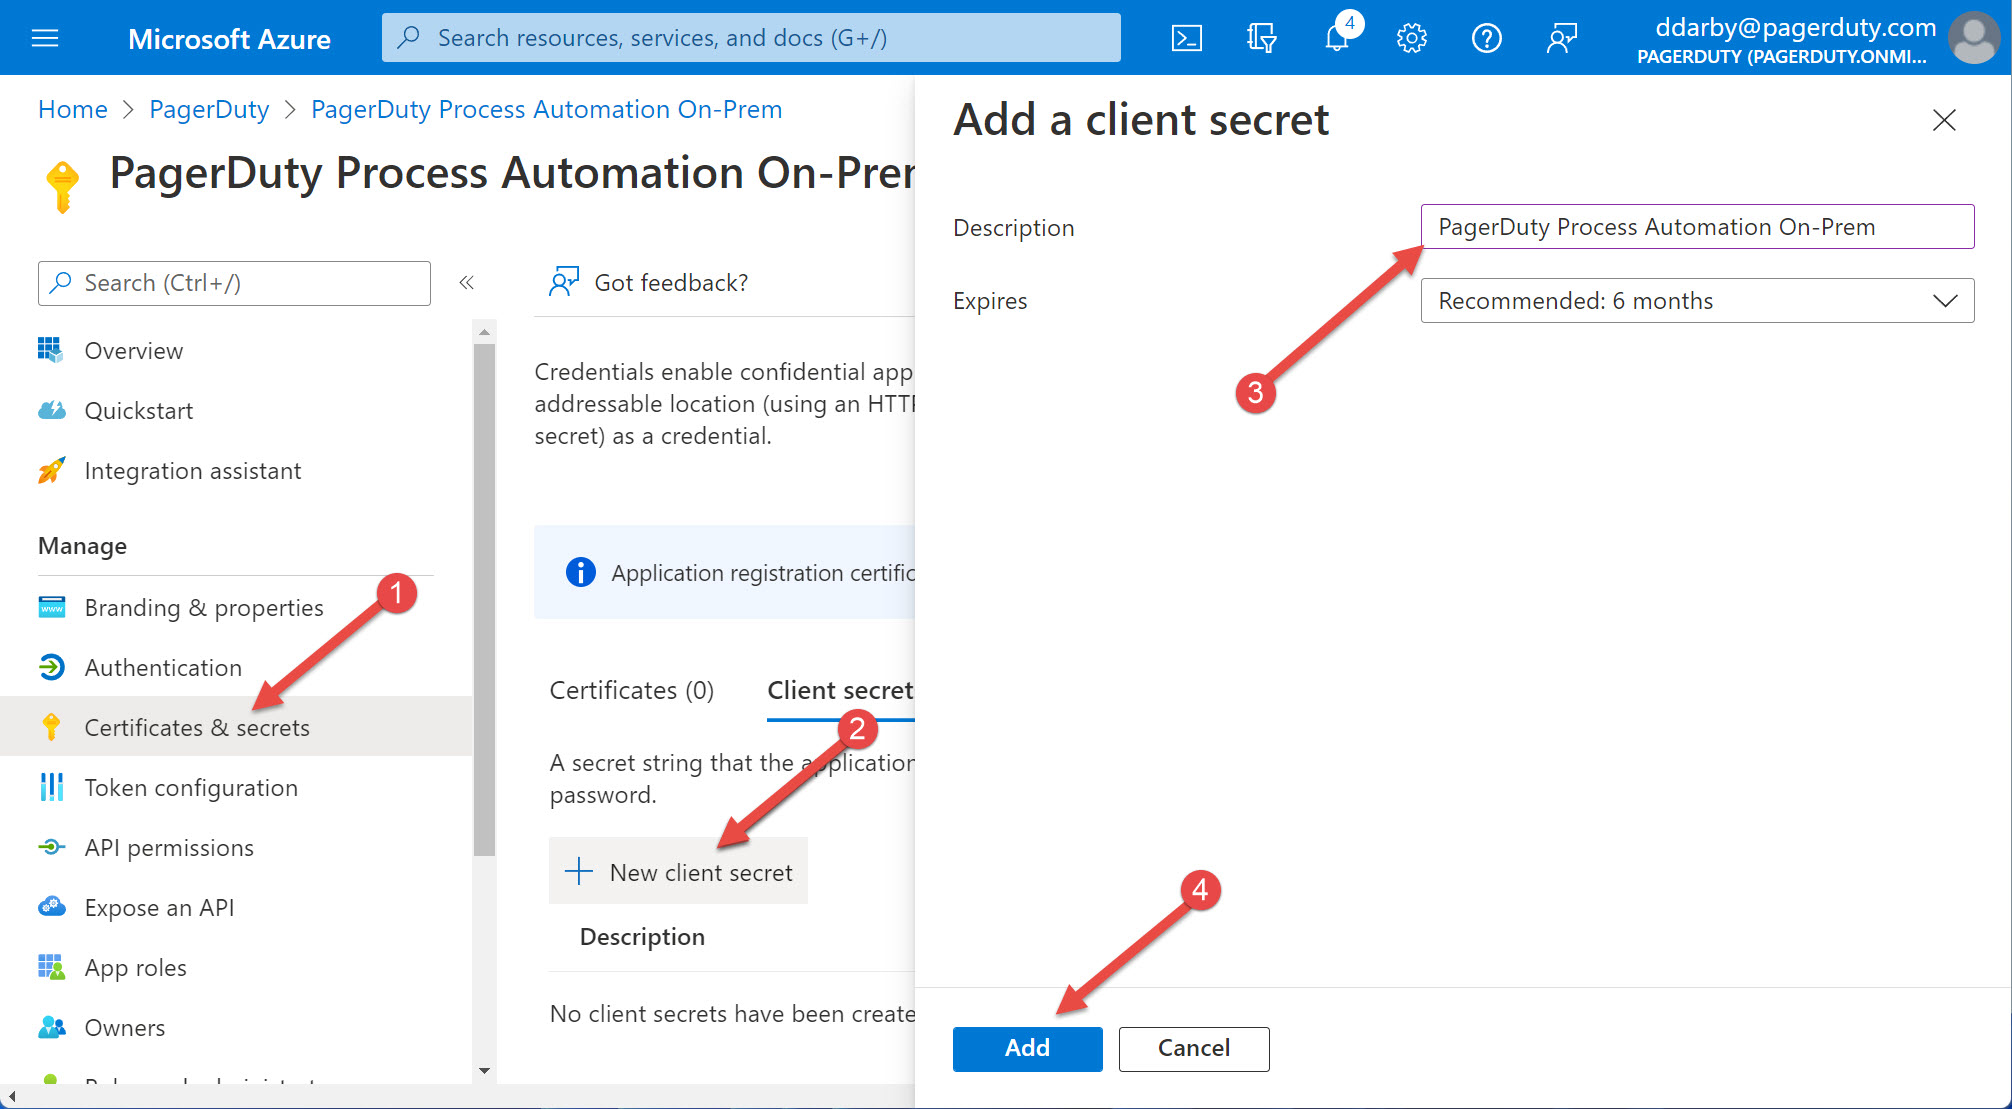Open the Authentication page

pos(163,667)
